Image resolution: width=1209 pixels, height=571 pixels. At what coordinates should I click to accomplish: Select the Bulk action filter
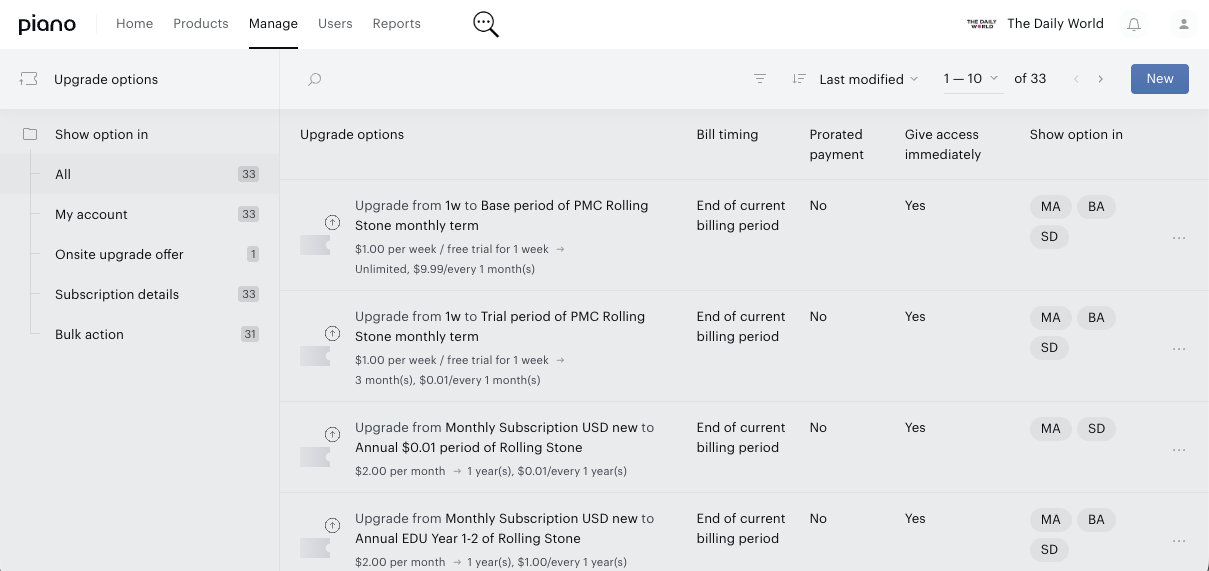[x=140, y=334]
